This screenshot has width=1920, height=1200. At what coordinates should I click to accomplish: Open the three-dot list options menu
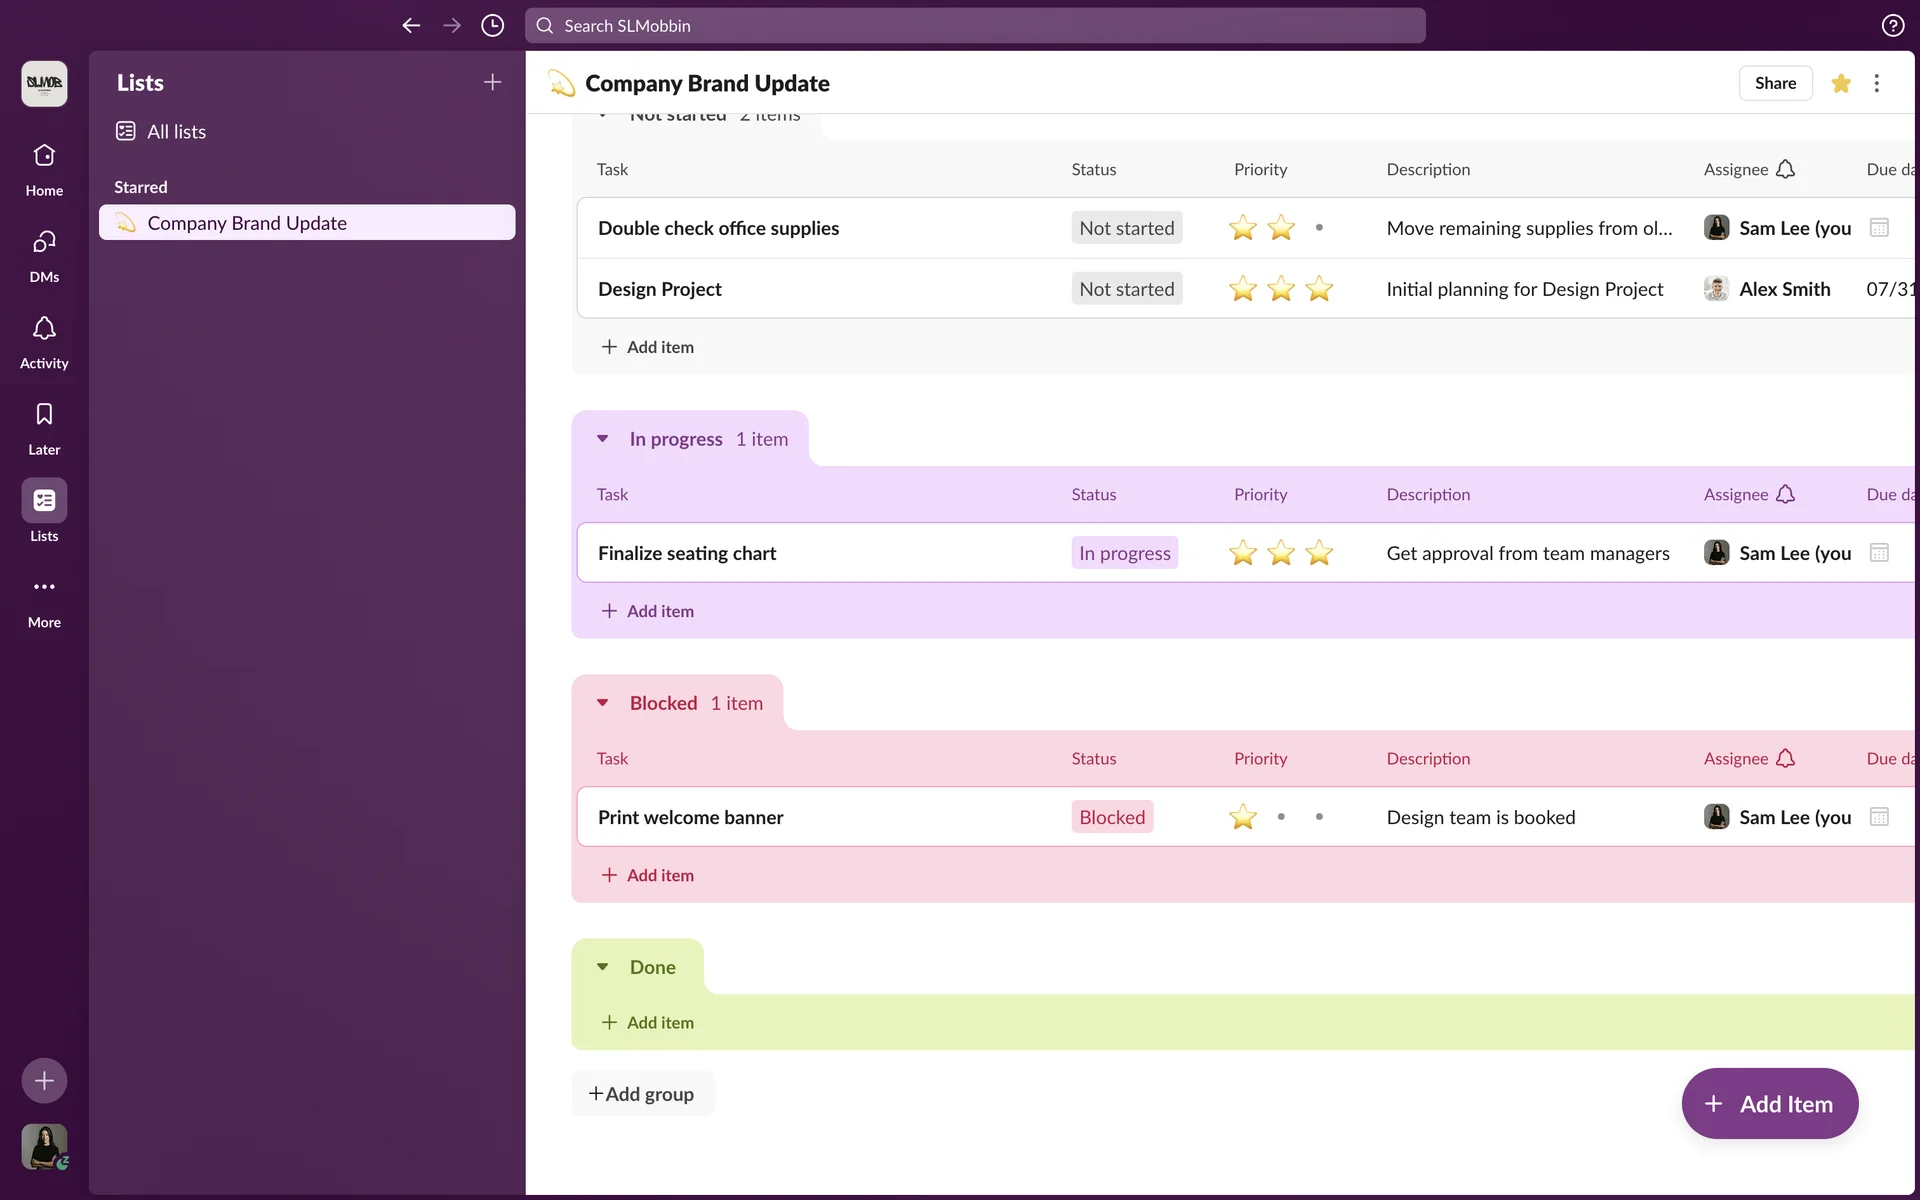(x=1876, y=83)
